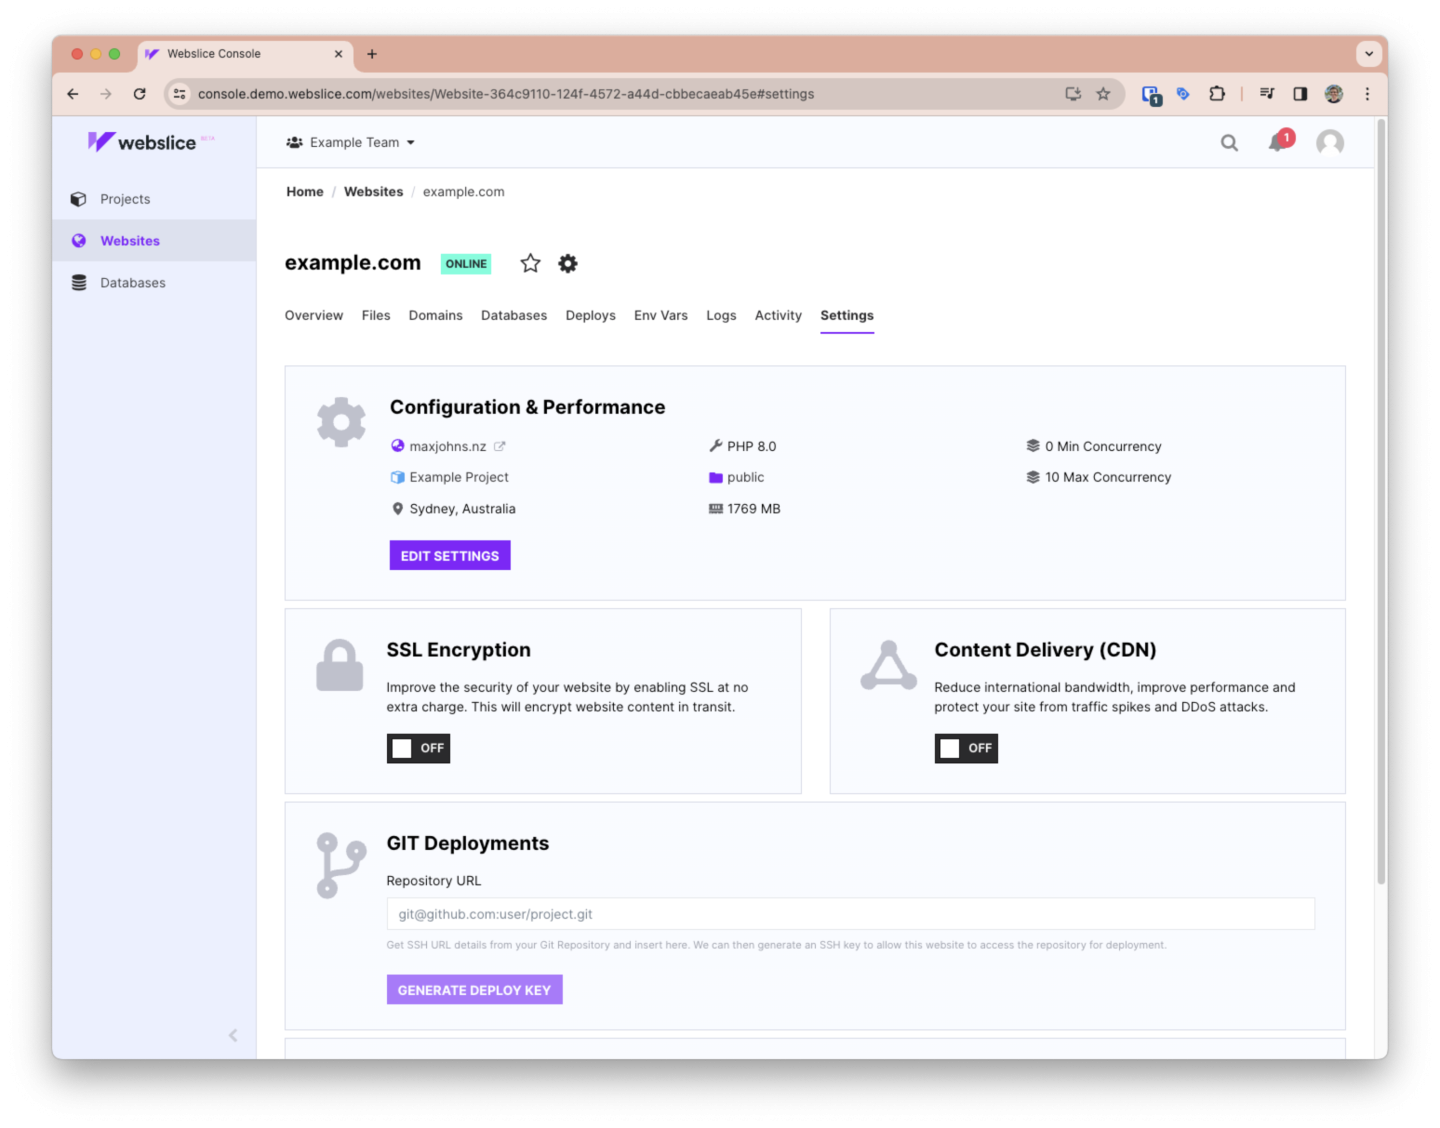Open the Domains tab

pyautogui.click(x=435, y=316)
